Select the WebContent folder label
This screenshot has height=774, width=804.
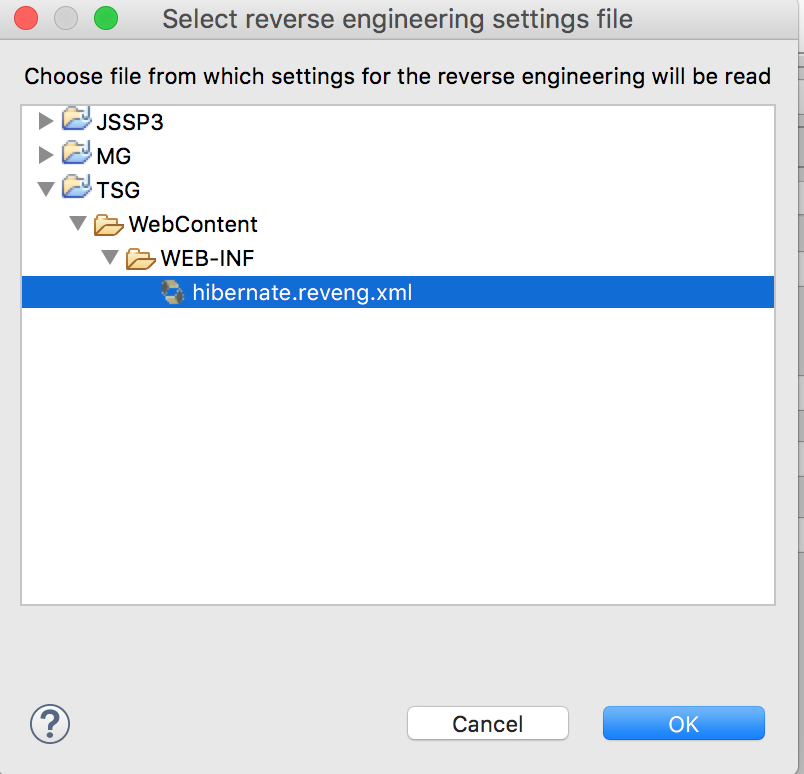(x=193, y=224)
